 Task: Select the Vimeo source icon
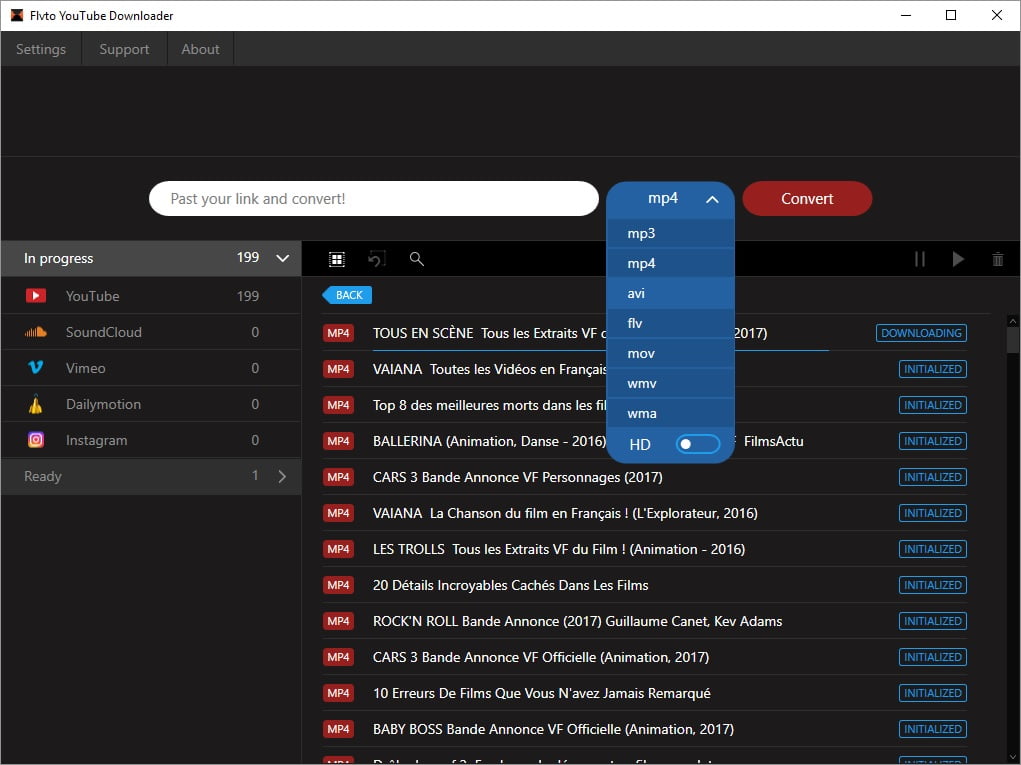click(x=36, y=368)
